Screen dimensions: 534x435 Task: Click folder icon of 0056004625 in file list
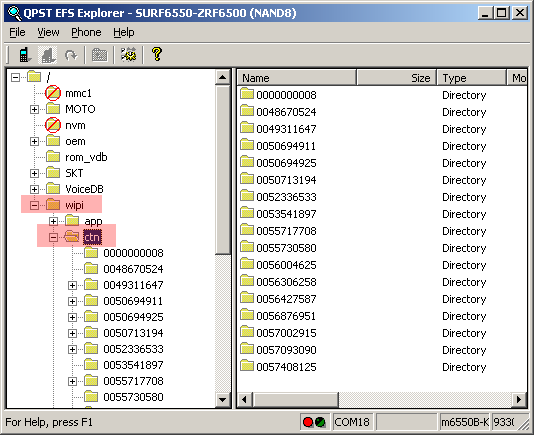[247, 264]
